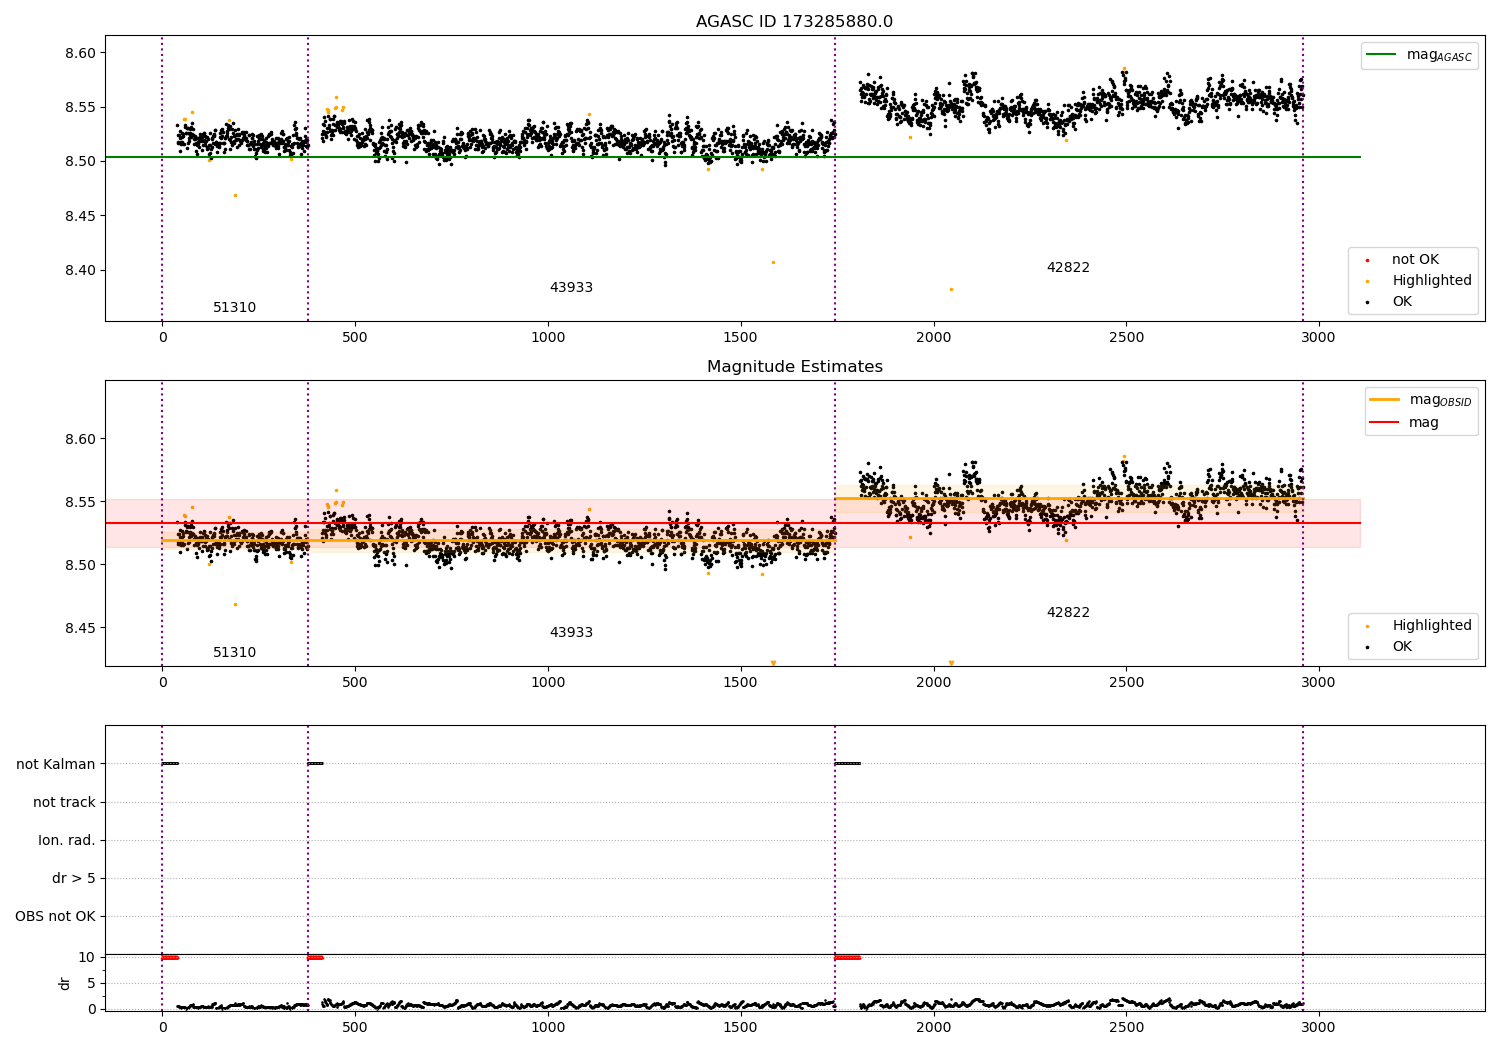Click the mag AGASC legend entry
Image resolution: width=1500 pixels, height=1050 pixels.
[1419, 55]
